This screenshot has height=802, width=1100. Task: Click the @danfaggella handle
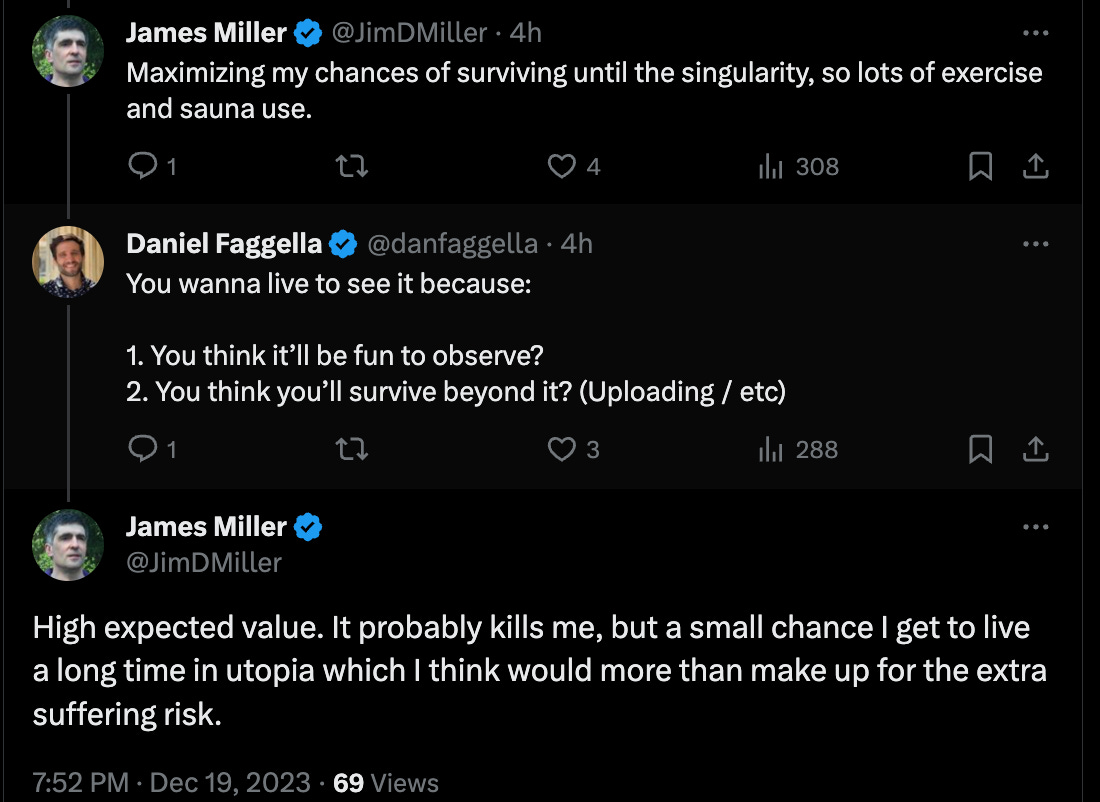tap(453, 243)
